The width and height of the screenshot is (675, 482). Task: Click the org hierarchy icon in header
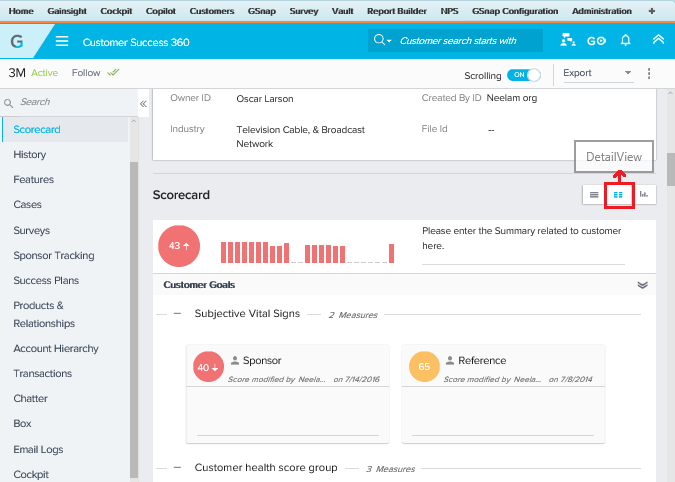coord(568,40)
